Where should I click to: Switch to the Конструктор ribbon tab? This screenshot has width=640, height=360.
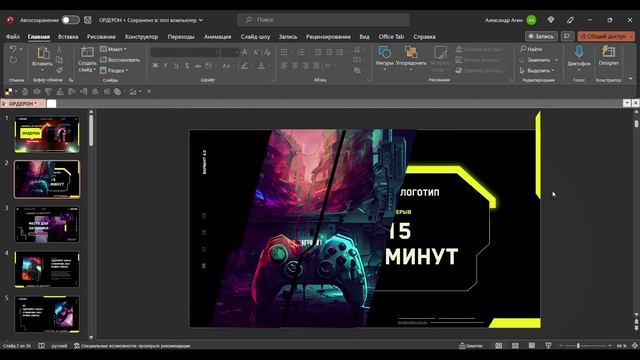click(141, 37)
